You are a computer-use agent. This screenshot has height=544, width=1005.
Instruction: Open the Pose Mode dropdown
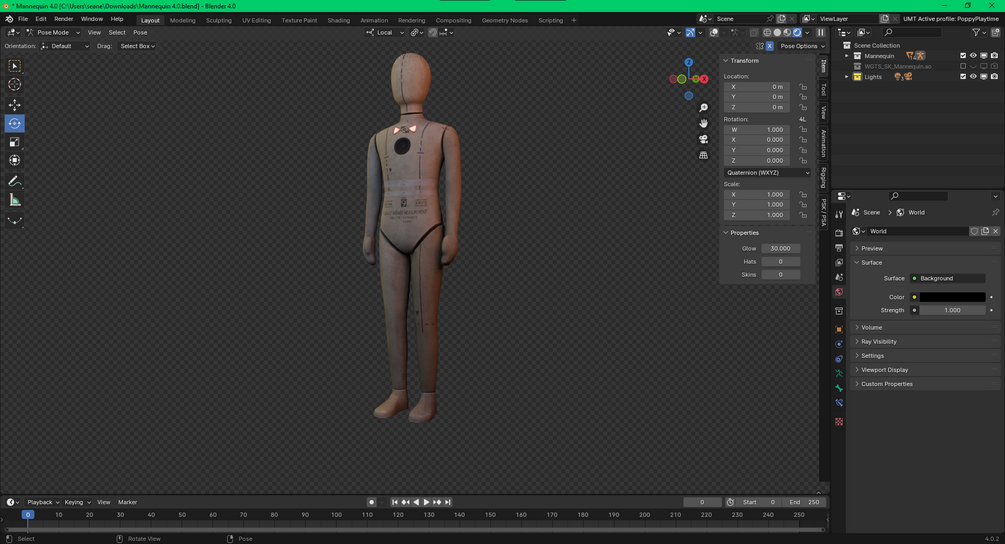coord(54,32)
